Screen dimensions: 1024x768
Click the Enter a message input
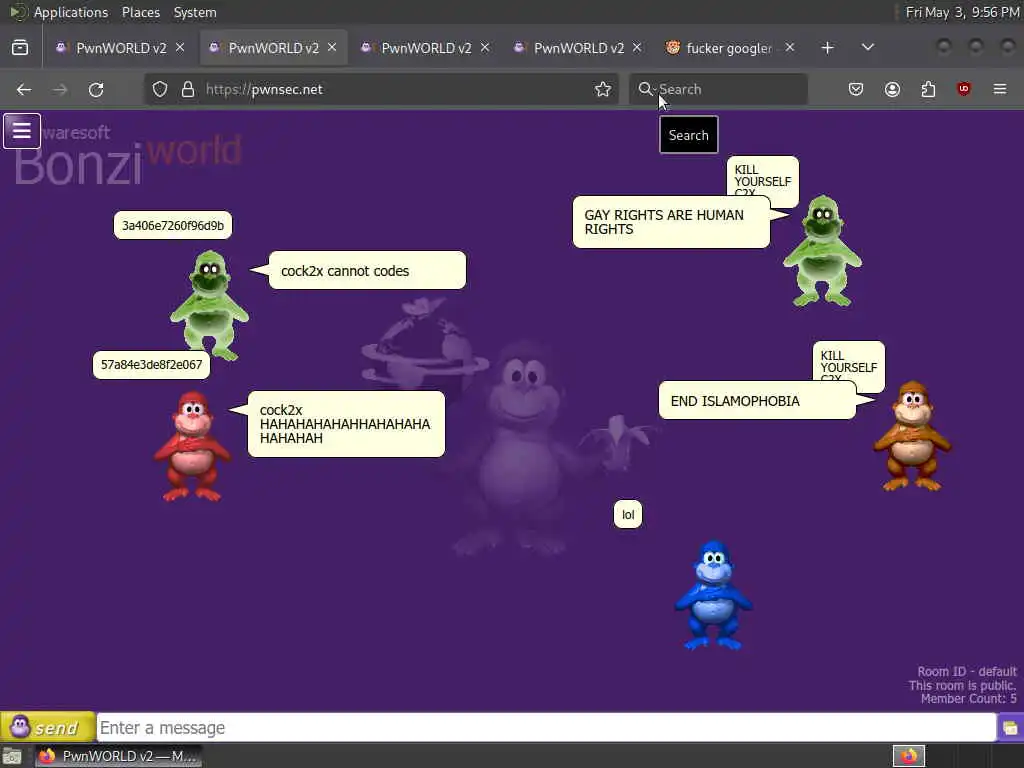(546, 728)
